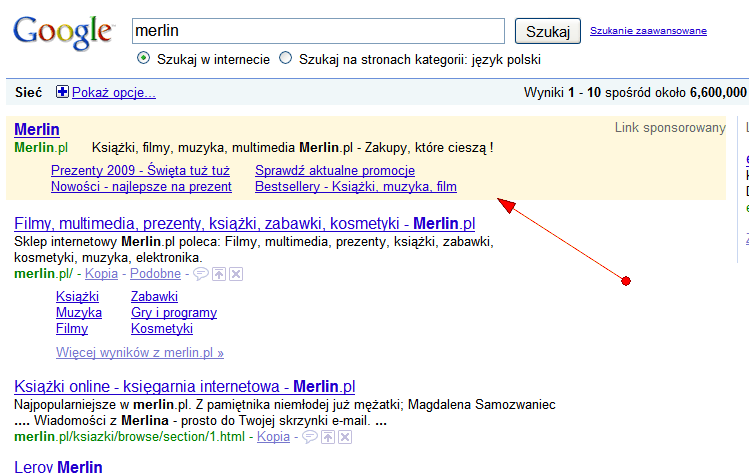The width and height of the screenshot is (749, 473).
Task: Open 'Książki online - księgarnia internetowa' result
Action: (185, 386)
